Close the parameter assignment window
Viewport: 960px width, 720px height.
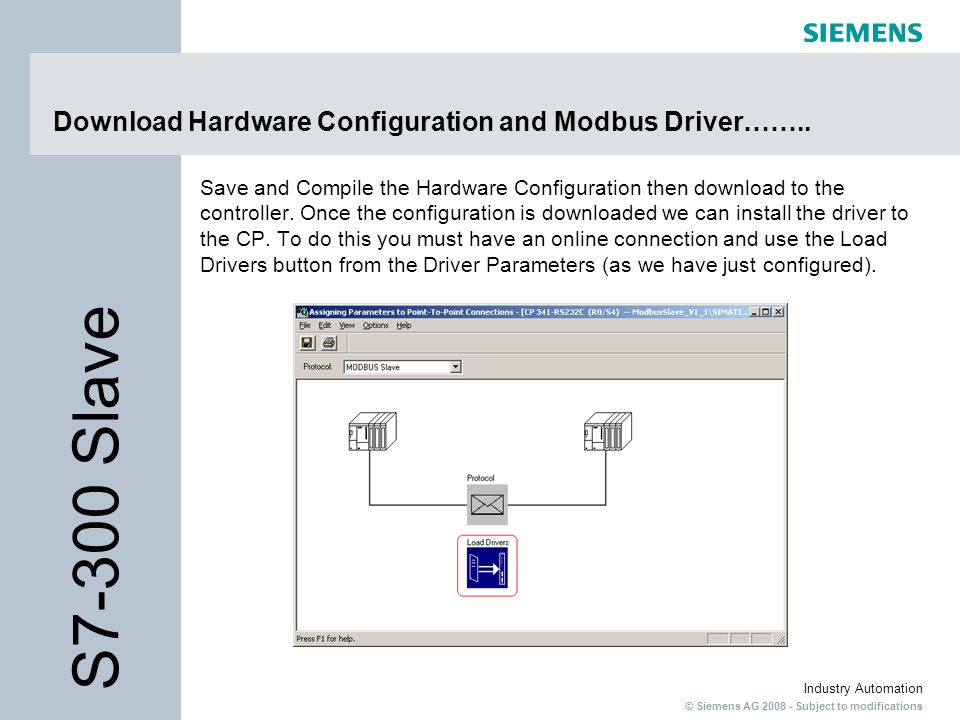click(778, 312)
